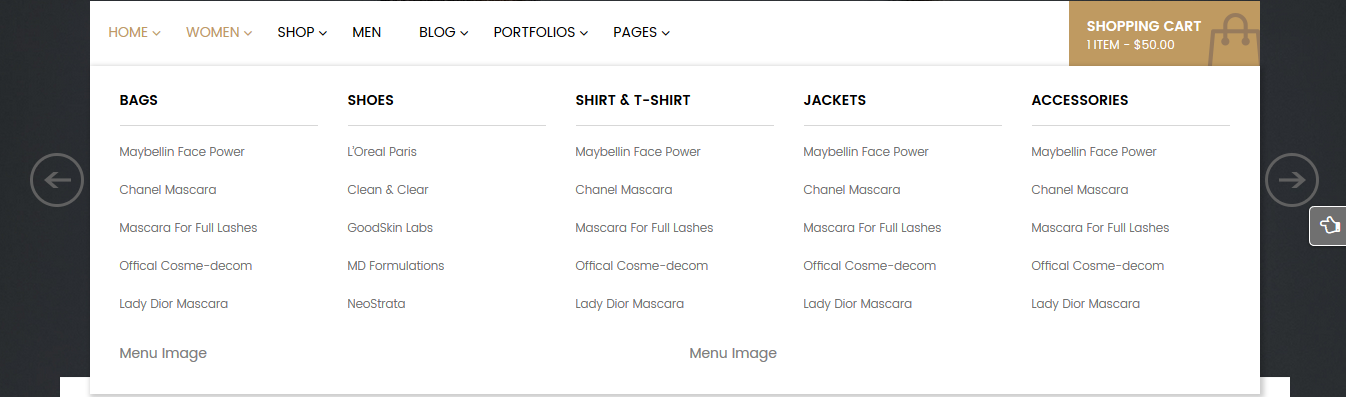The image size is (1346, 397).
Task: Click the pointing hand side tab icon
Action: [x=1329, y=225]
